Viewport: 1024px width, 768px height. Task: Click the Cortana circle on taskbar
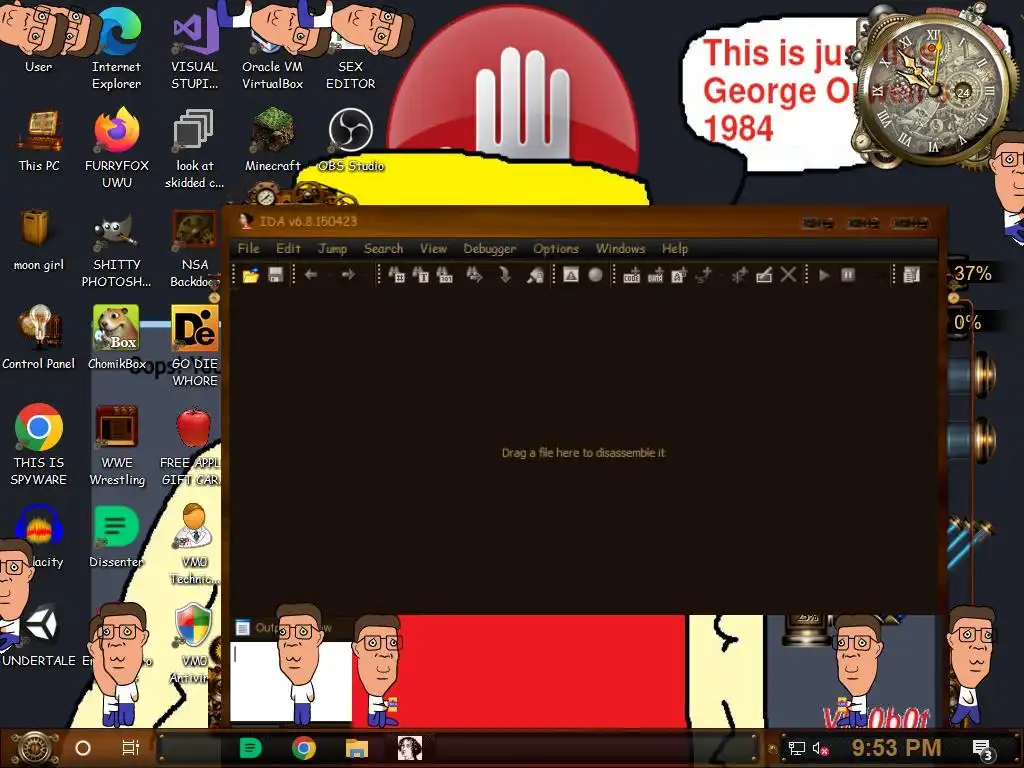[x=83, y=748]
